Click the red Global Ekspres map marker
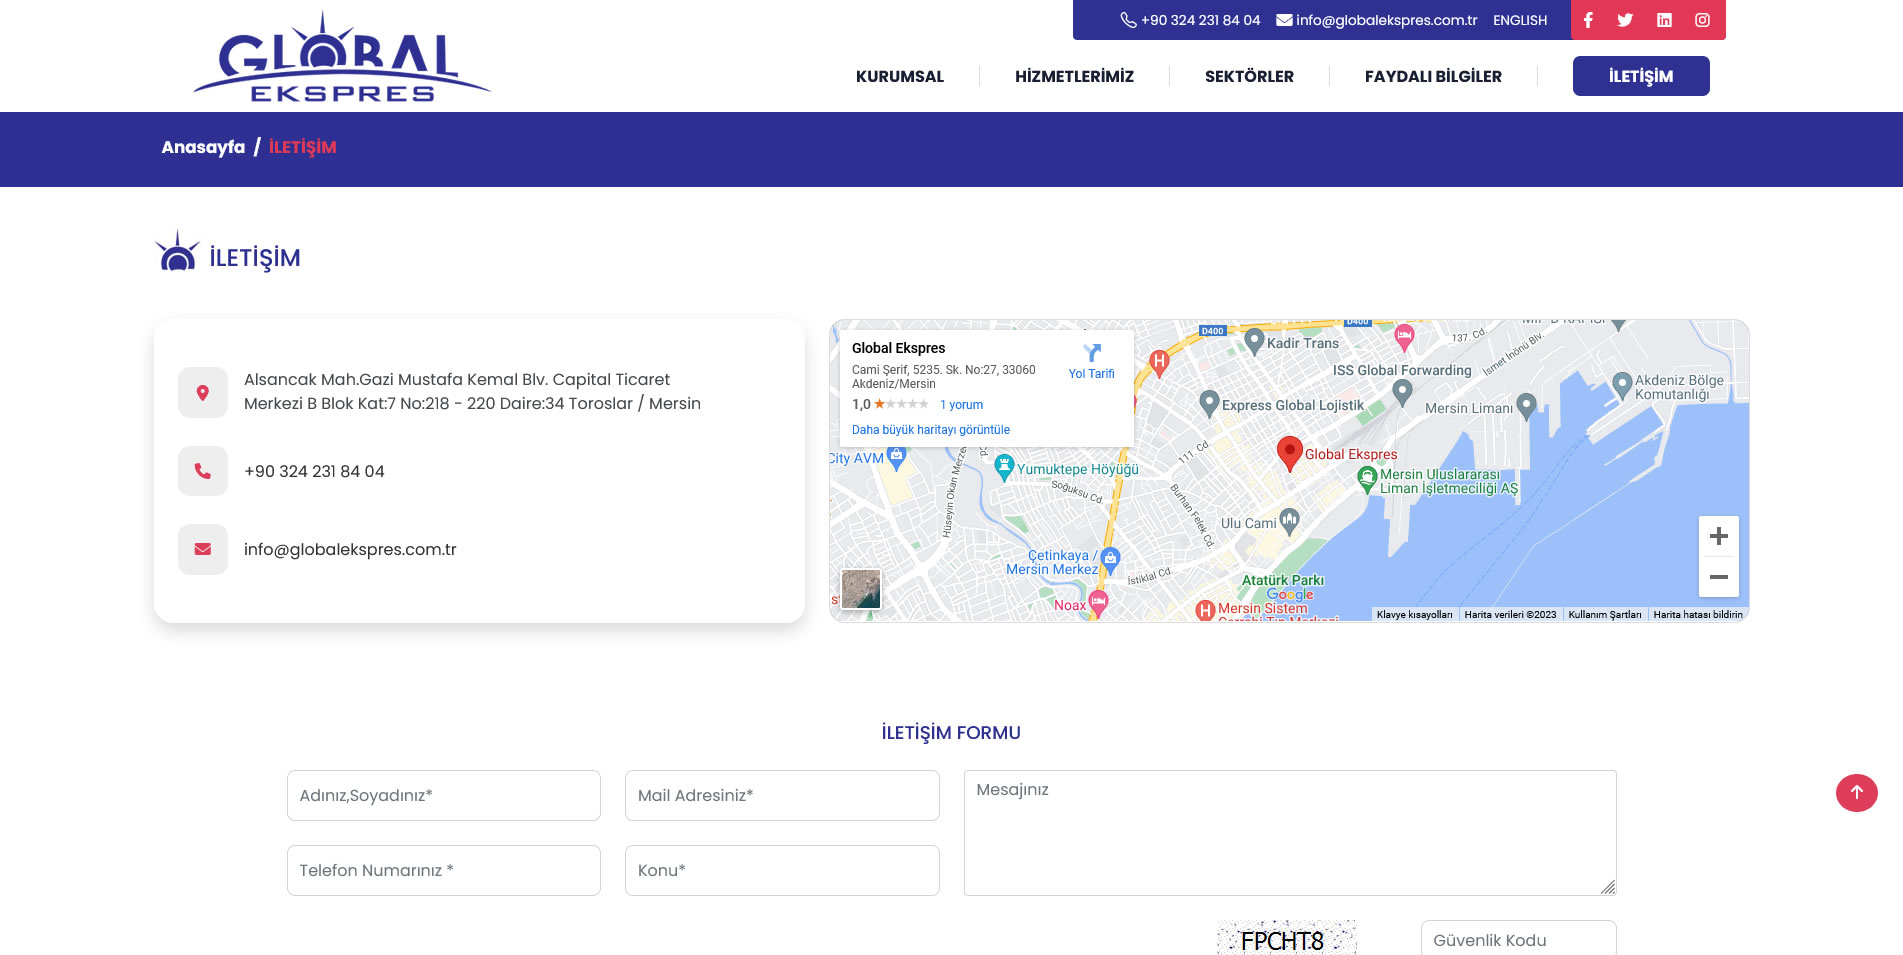This screenshot has width=1903, height=955. pyautogui.click(x=1290, y=453)
